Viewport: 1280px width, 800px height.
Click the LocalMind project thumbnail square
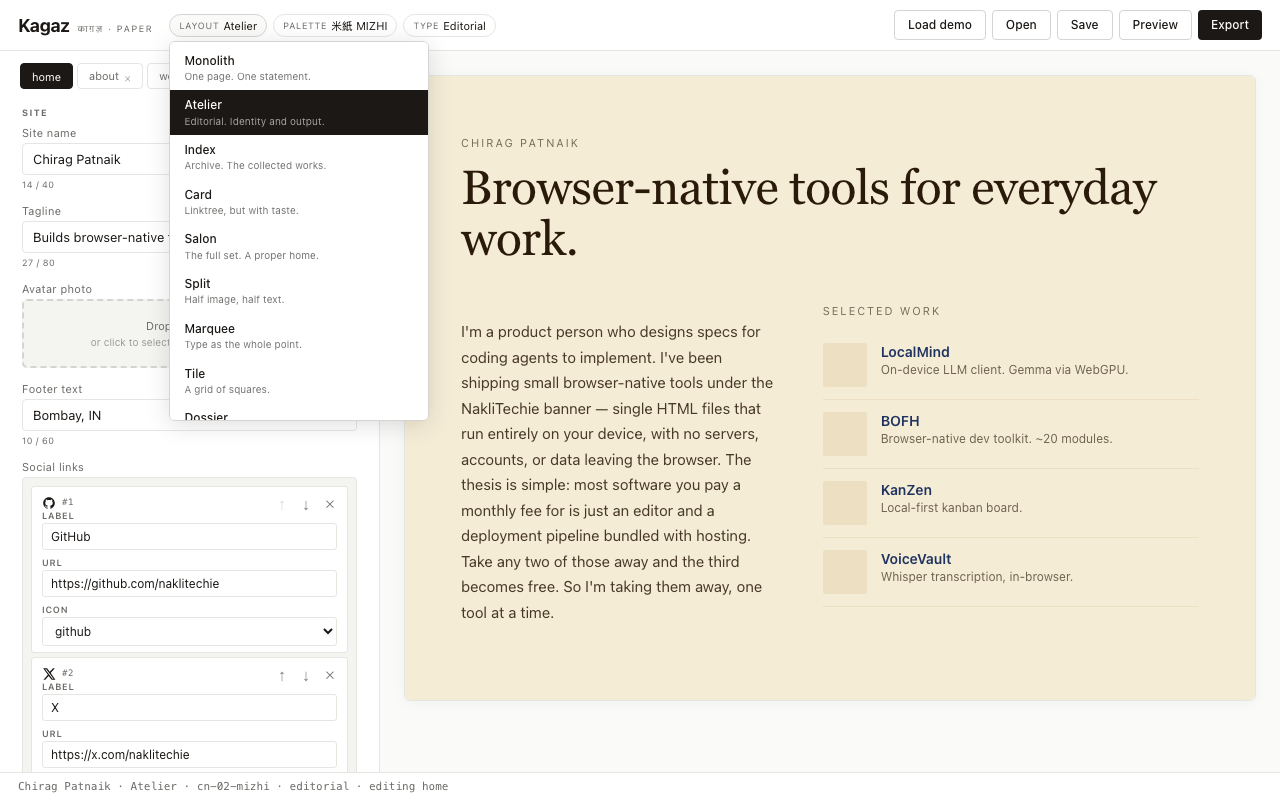(x=845, y=365)
